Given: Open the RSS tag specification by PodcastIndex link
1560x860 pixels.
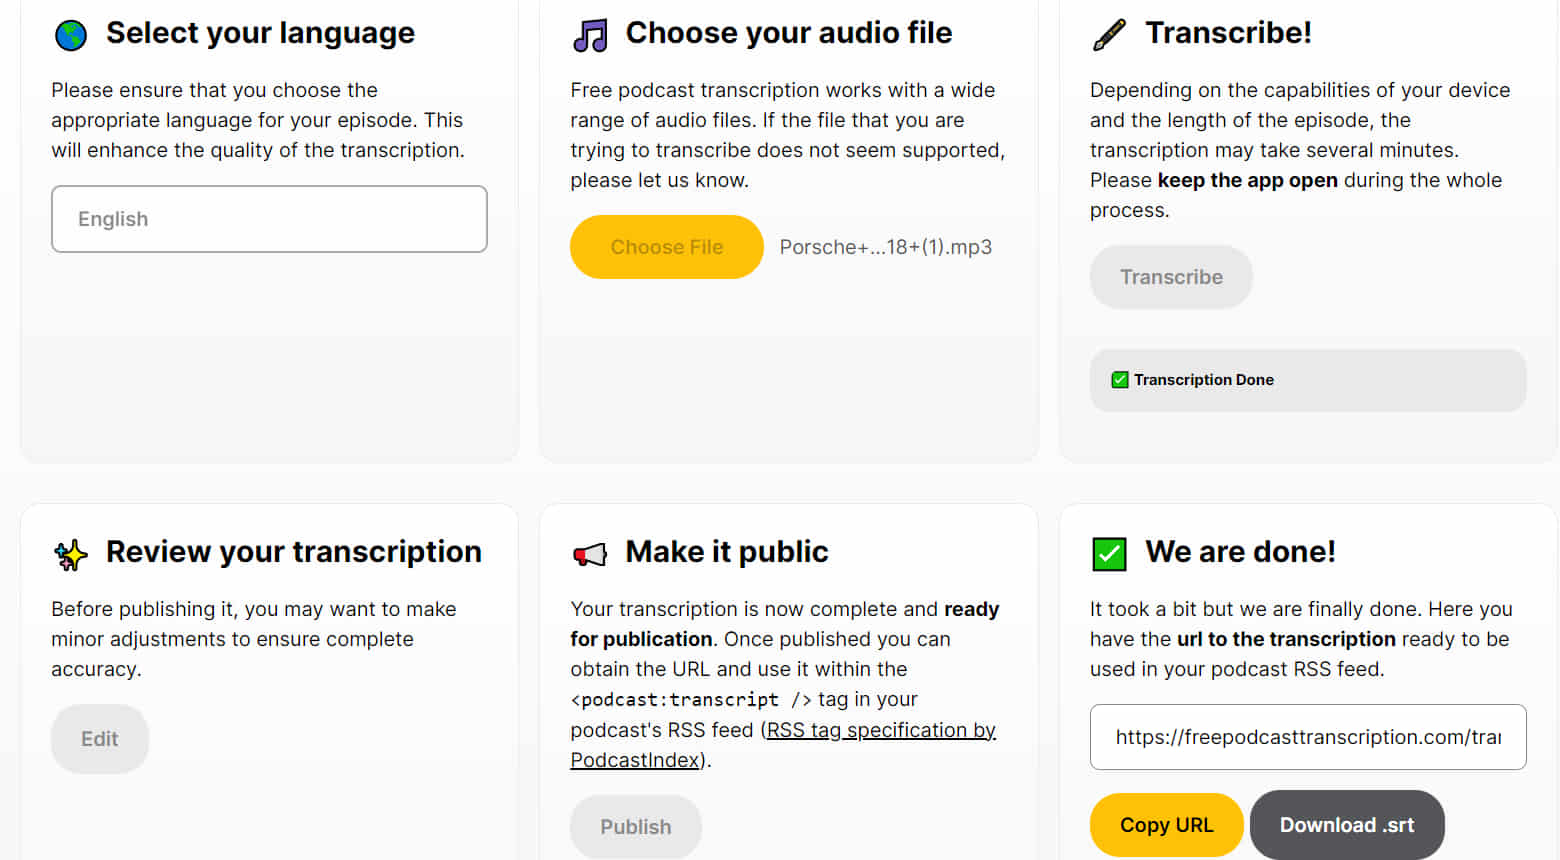Looking at the screenshot, I should [x=881, y=730].
